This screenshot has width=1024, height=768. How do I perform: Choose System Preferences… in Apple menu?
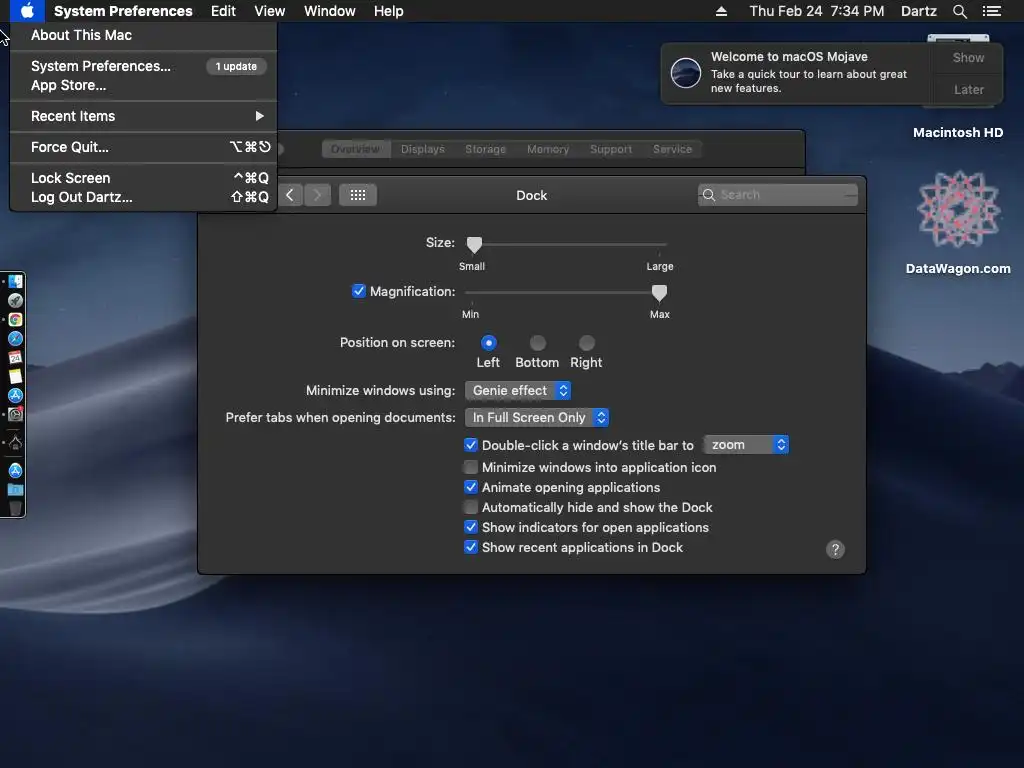pos(144,66)
